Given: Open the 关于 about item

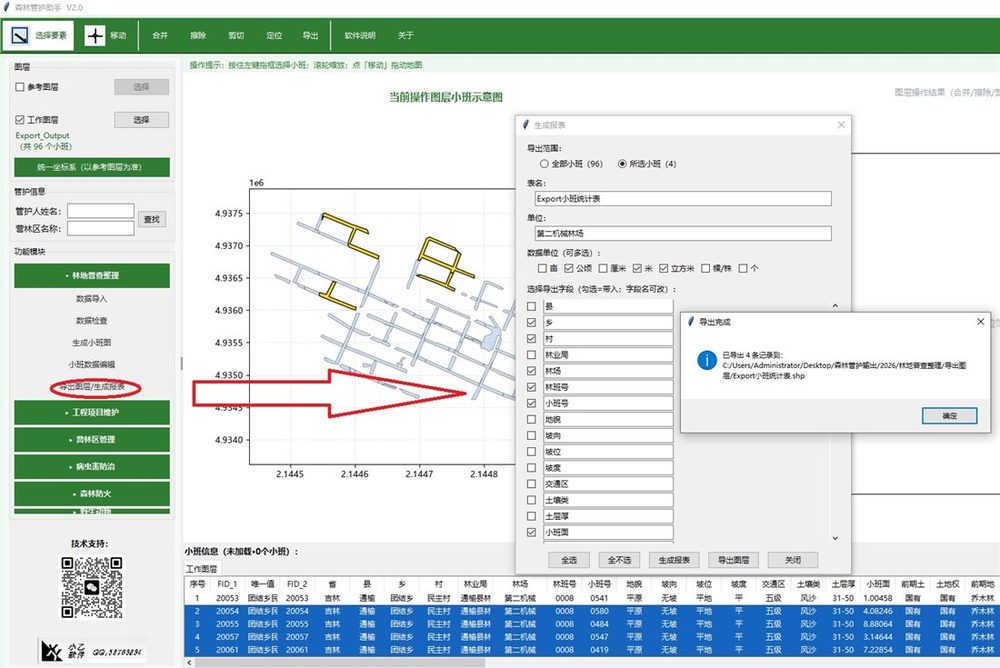Looking at the screenshot, I should [406, 35].
